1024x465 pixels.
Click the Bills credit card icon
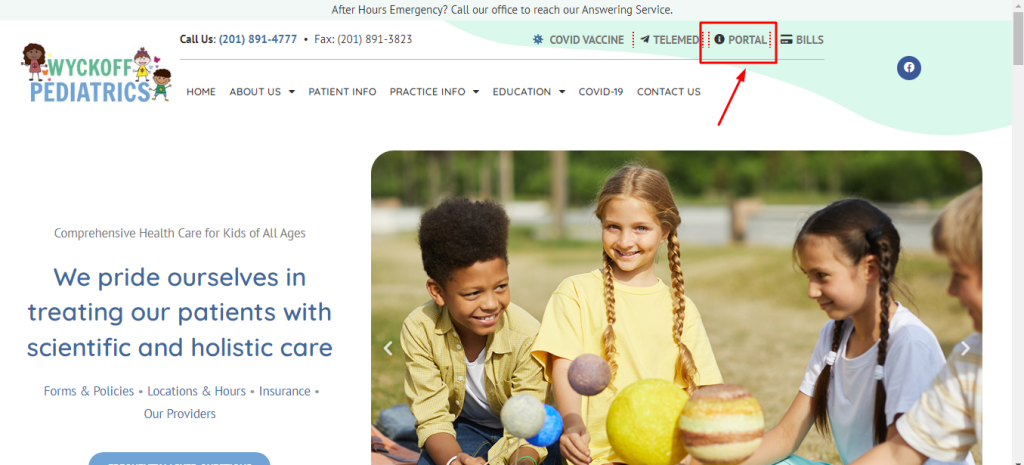click(x=787, y=39)
